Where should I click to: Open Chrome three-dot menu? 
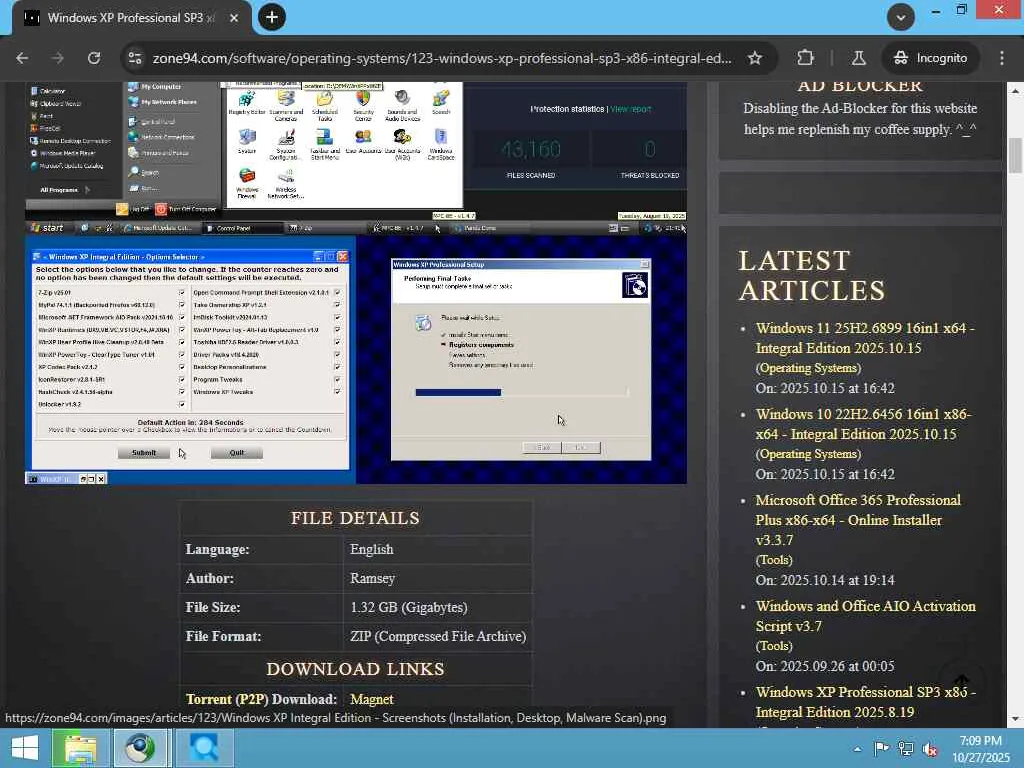pyautogui.click(x=1001, y=58)
